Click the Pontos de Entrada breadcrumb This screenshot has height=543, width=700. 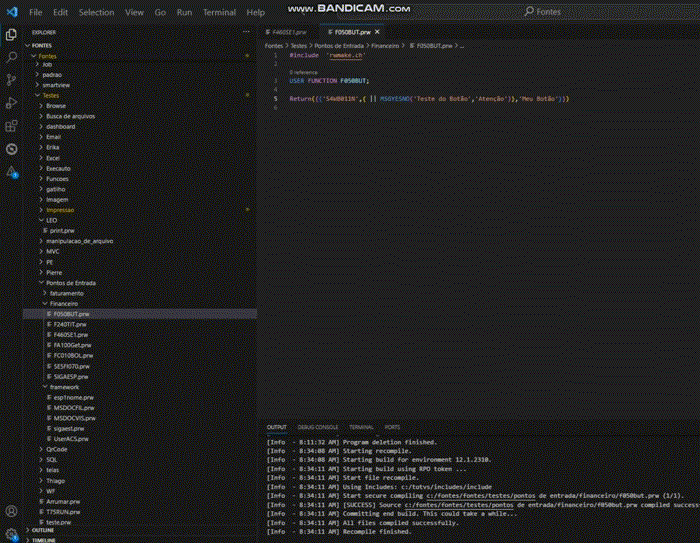coord(339,46)
